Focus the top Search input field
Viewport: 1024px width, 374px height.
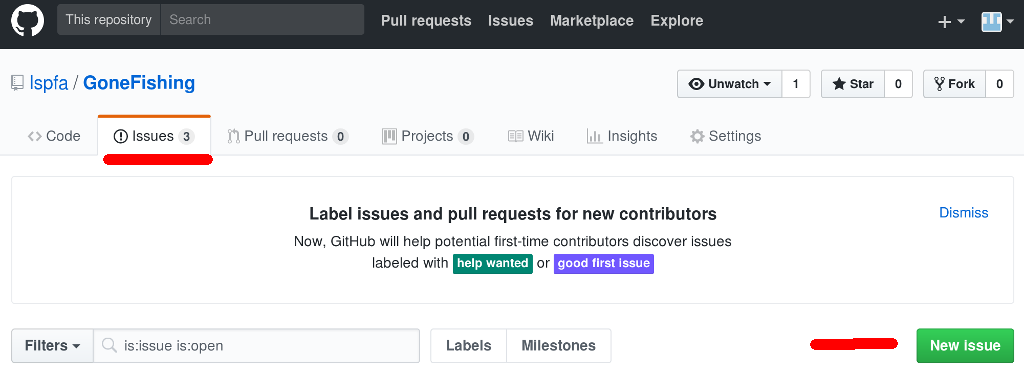pyautogui.click(x=262, y=20)
